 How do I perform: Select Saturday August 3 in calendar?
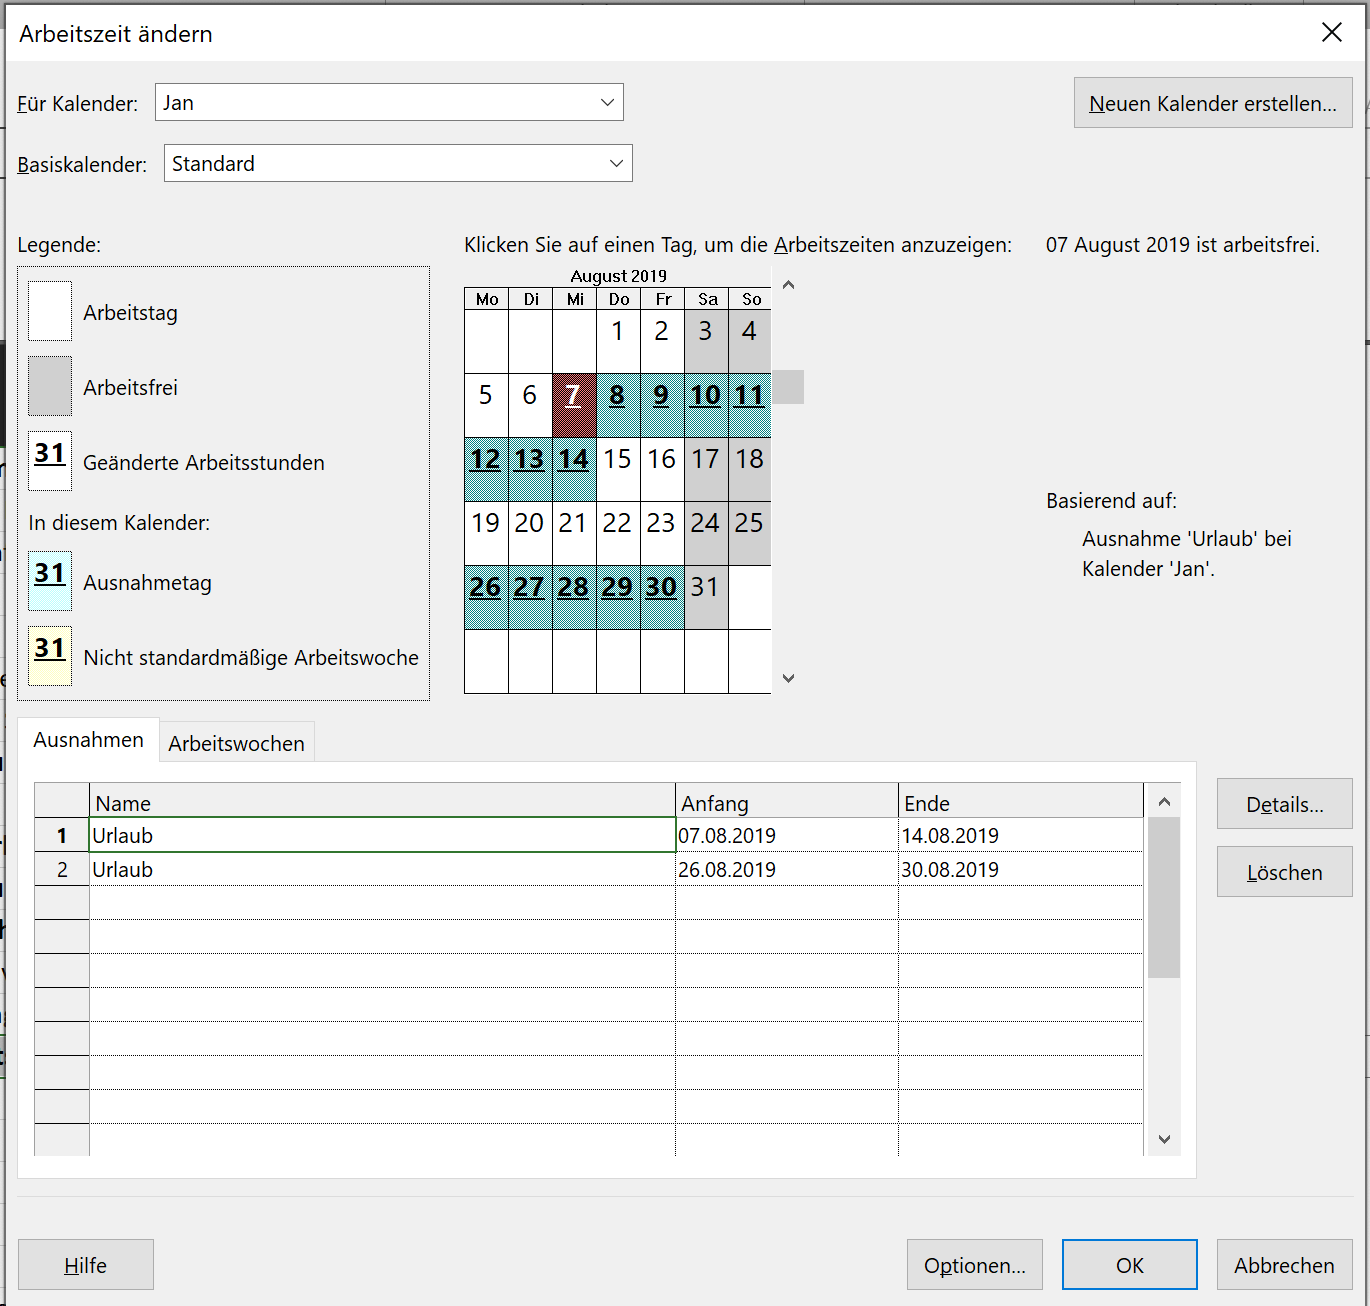click(x=706, y=341)
